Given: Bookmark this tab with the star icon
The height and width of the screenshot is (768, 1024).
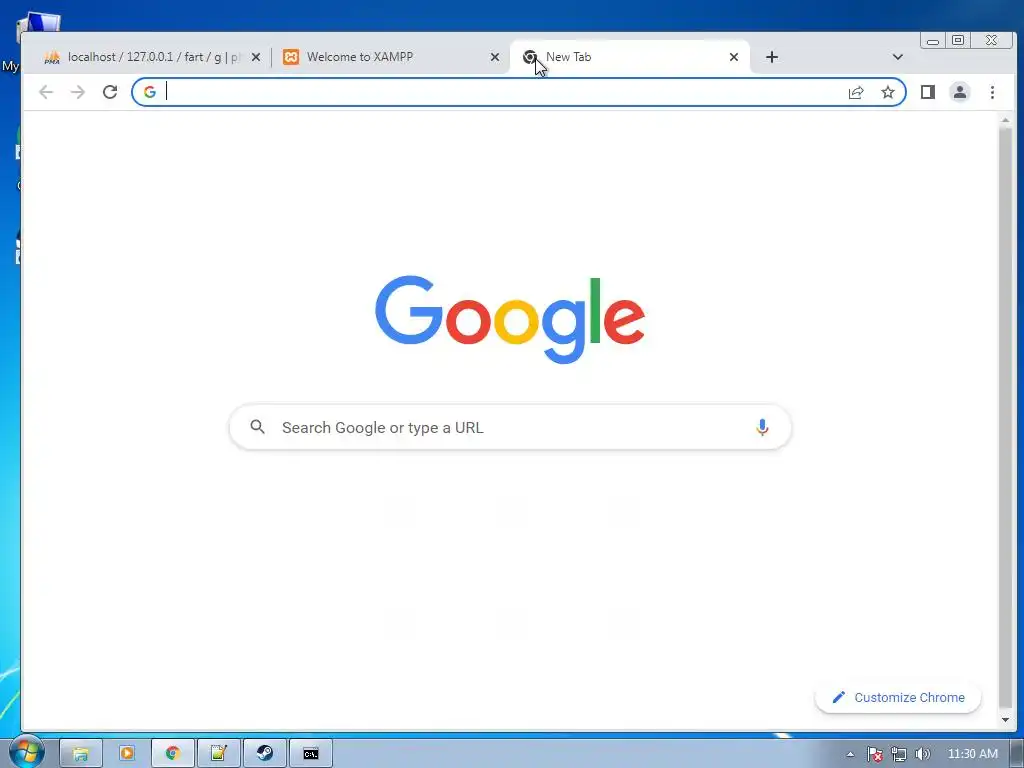Looking at the screenshot, I should click(x=888, y=92).
